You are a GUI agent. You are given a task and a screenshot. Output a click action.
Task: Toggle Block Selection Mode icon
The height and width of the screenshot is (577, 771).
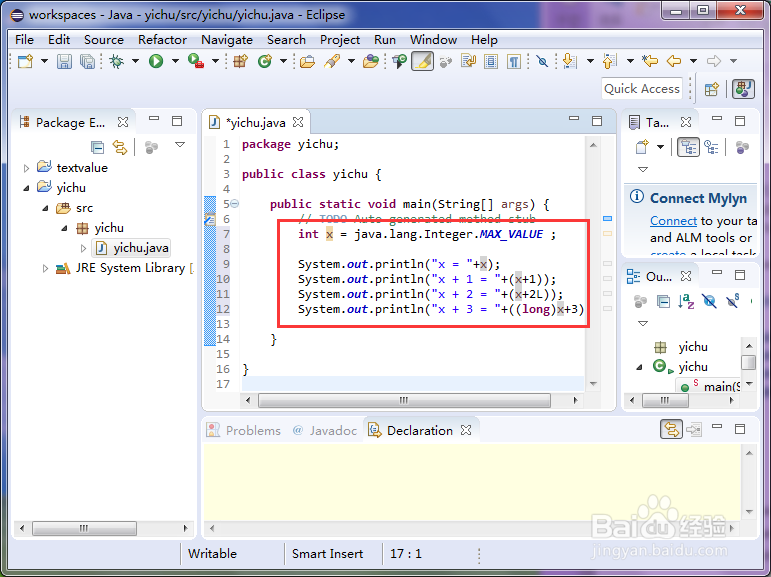(x=491, y=61)
